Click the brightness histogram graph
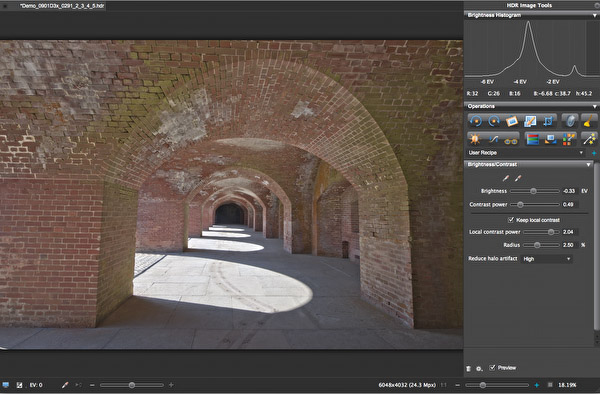This screenshot has width=600, height=394. click(x=532, y=49)
